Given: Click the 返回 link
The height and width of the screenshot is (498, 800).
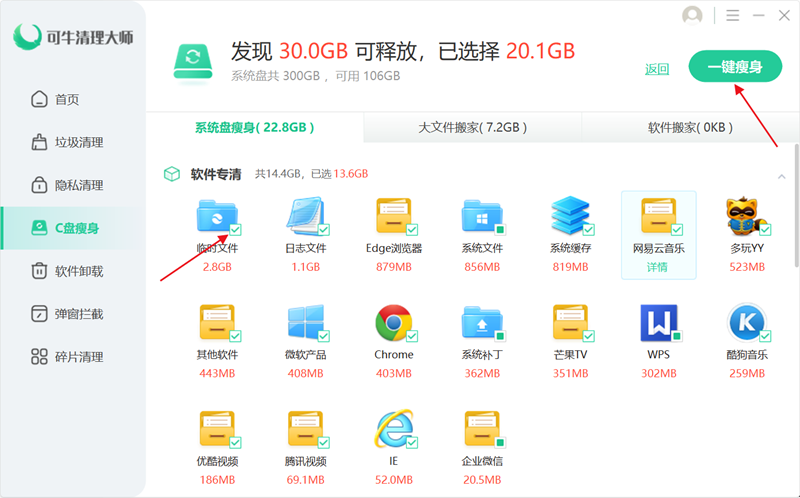Looking at the screenshot, I should 657,69.
